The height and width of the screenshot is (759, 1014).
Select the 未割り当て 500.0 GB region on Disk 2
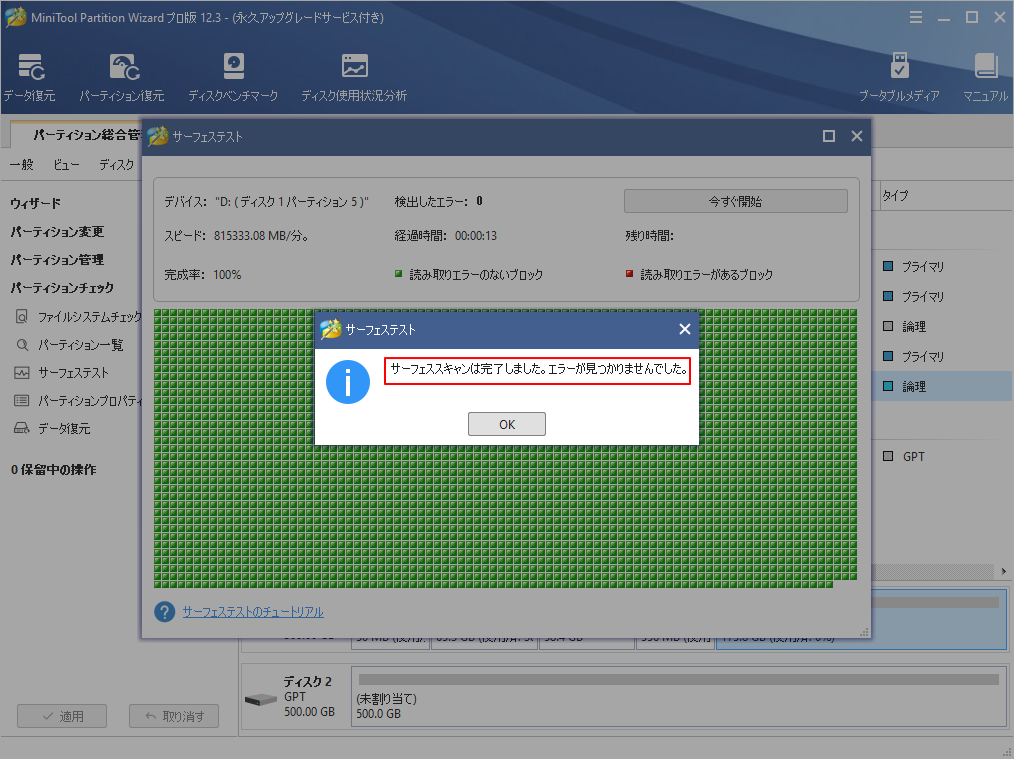(x=679, y=697)
